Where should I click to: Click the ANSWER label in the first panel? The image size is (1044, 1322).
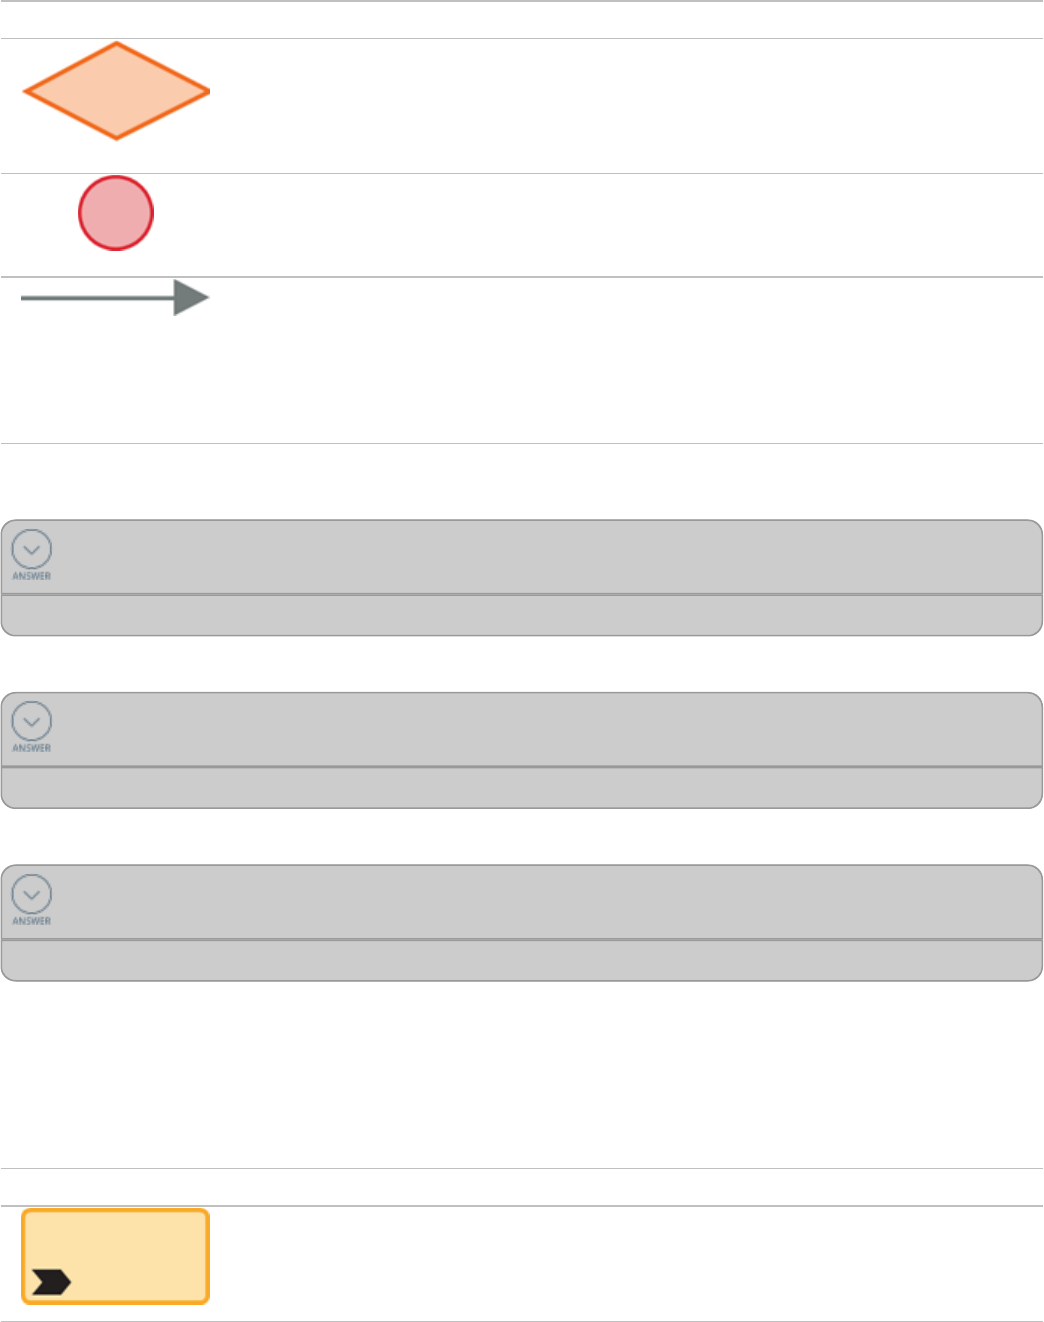[x=32, y=576]
